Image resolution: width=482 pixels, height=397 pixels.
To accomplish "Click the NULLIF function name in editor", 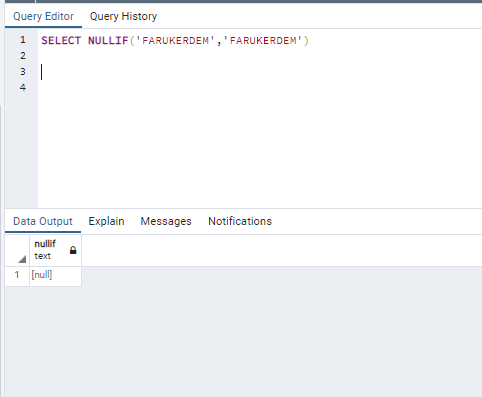I will point(108,41).
